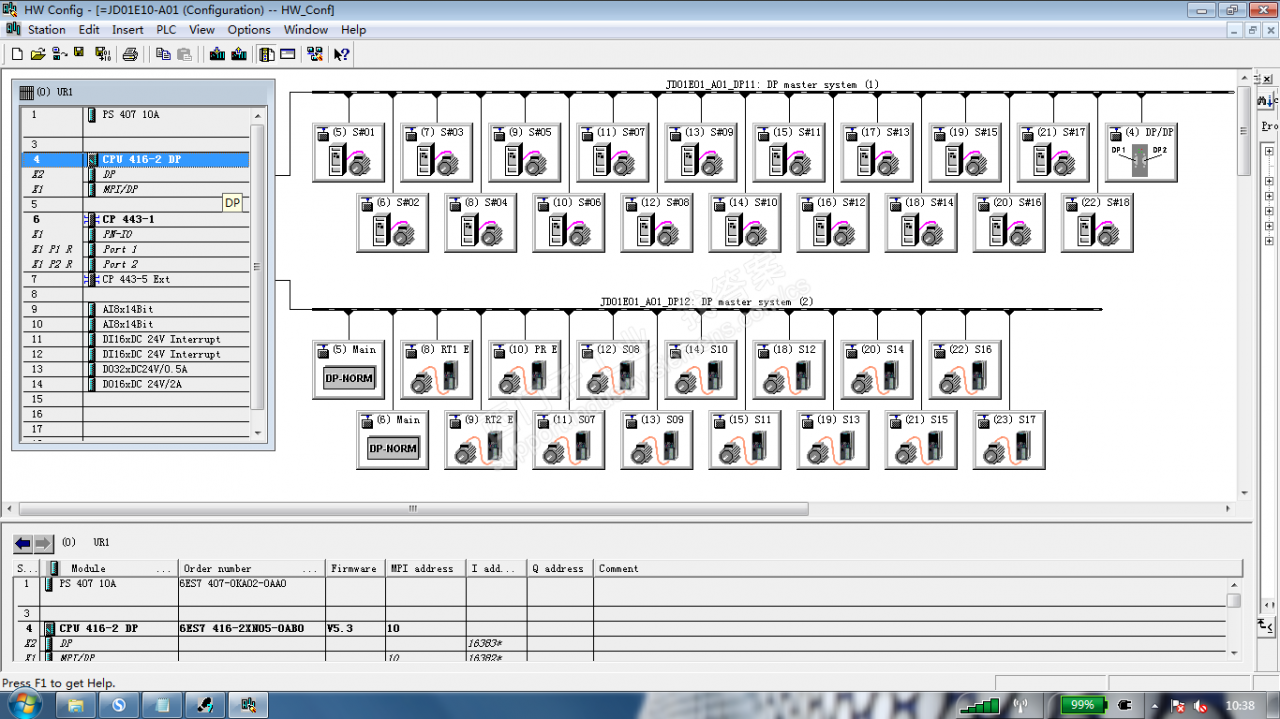Click the Firmware column header

click(355, 568)
